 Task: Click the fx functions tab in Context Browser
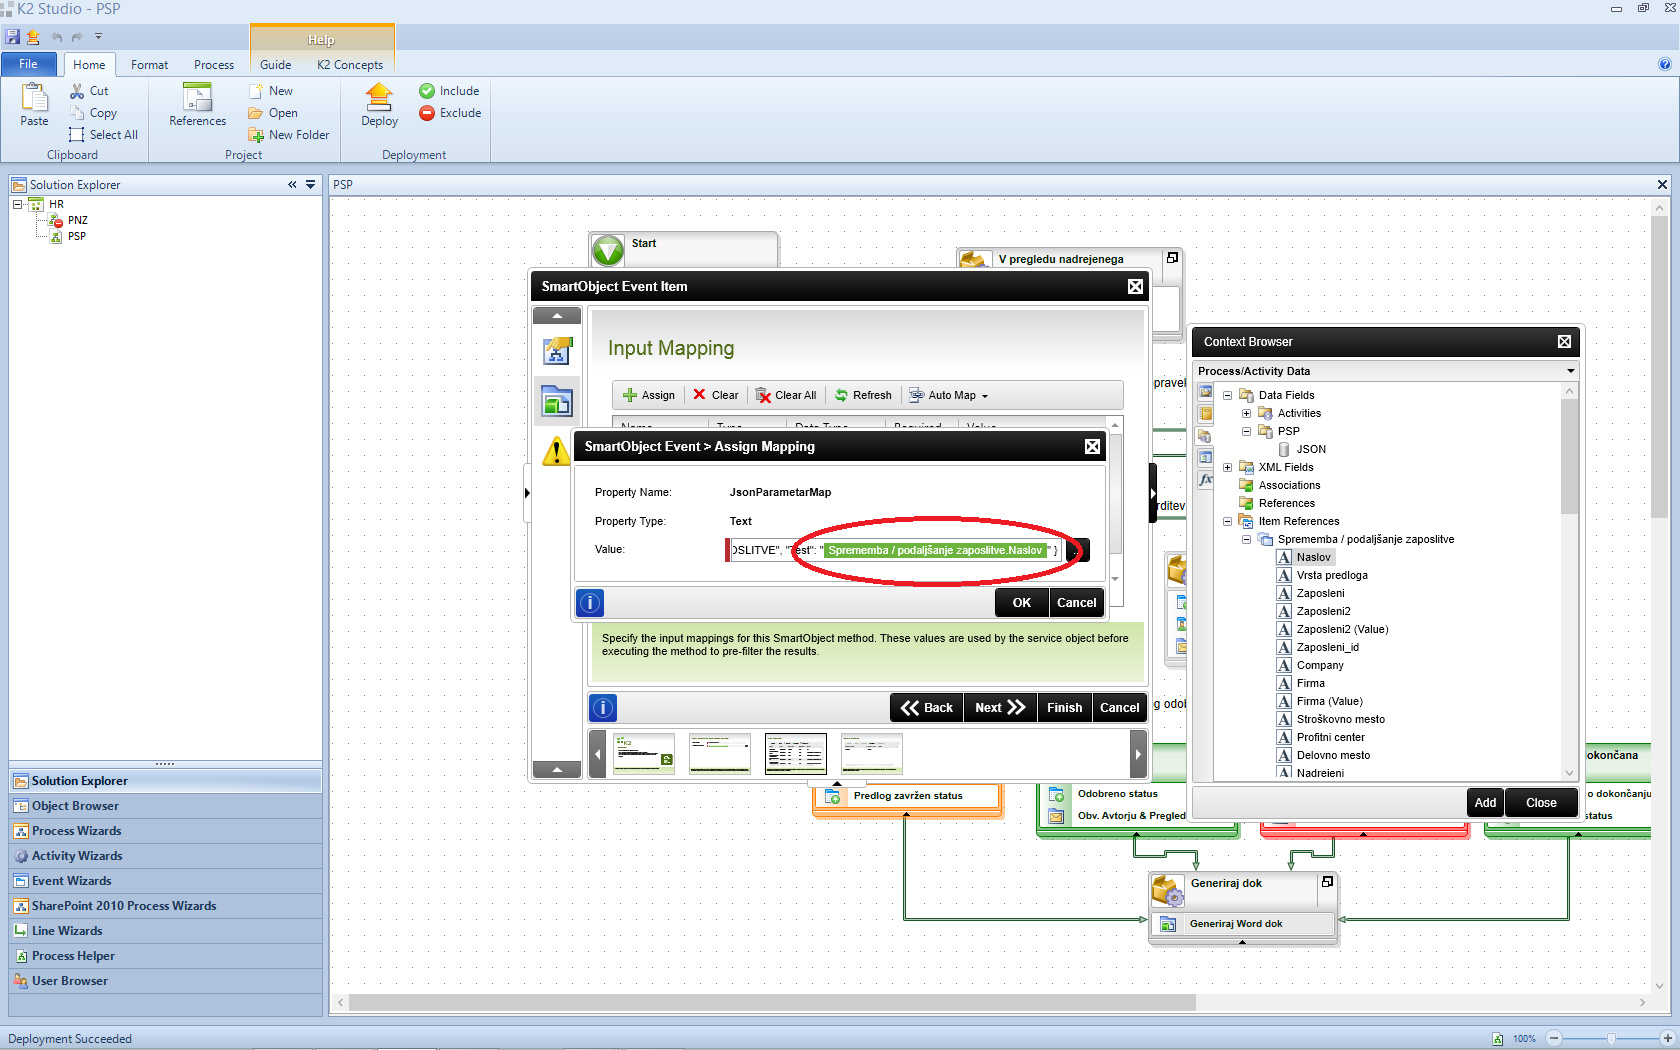(1206, 479)
